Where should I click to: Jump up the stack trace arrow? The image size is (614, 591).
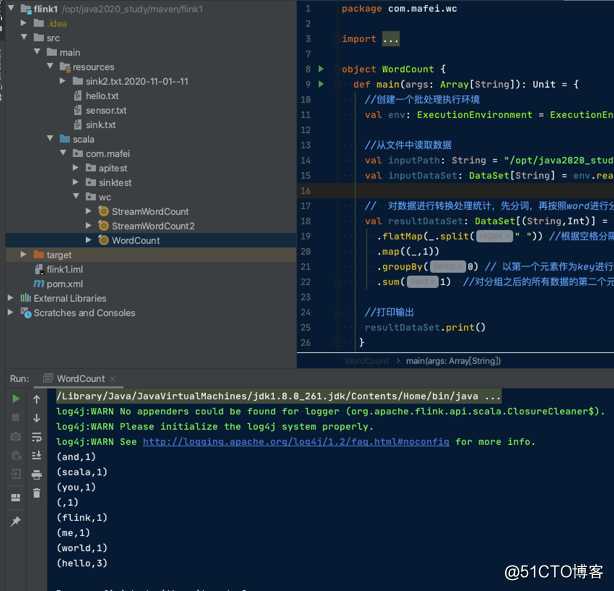click(36, 399)
